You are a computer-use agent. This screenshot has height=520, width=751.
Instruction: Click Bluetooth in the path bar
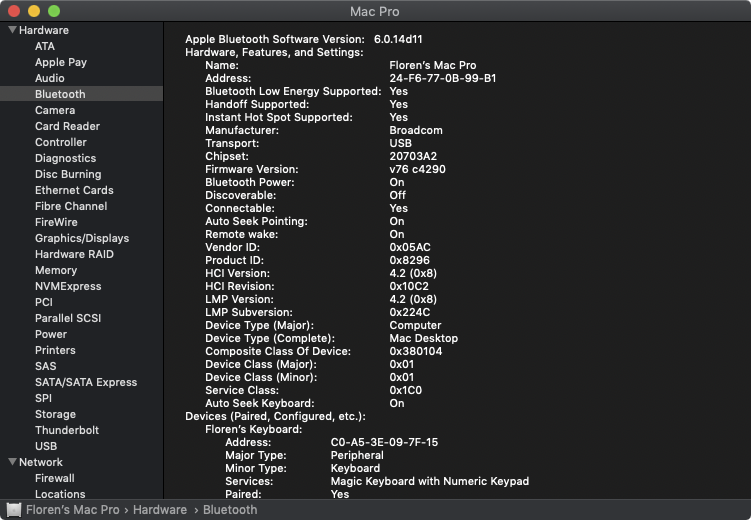tap(230, 510)
